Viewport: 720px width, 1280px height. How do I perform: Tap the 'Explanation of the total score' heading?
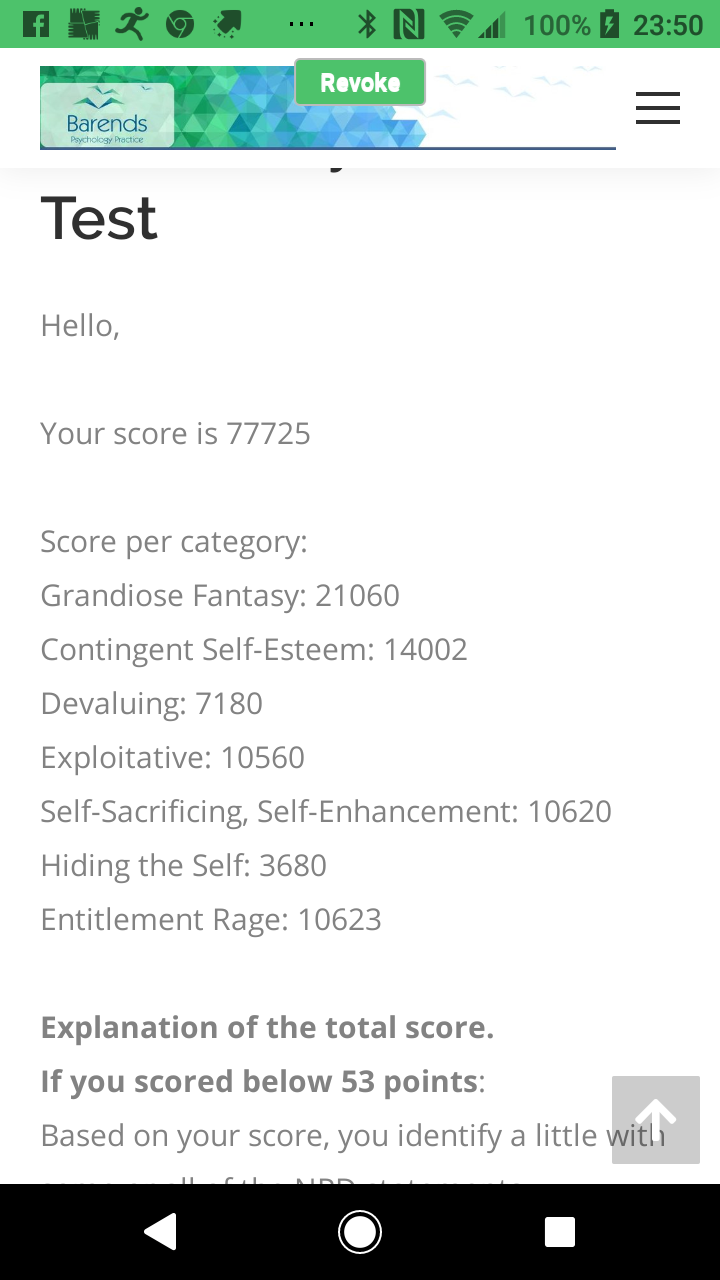tap(267, 1027)
